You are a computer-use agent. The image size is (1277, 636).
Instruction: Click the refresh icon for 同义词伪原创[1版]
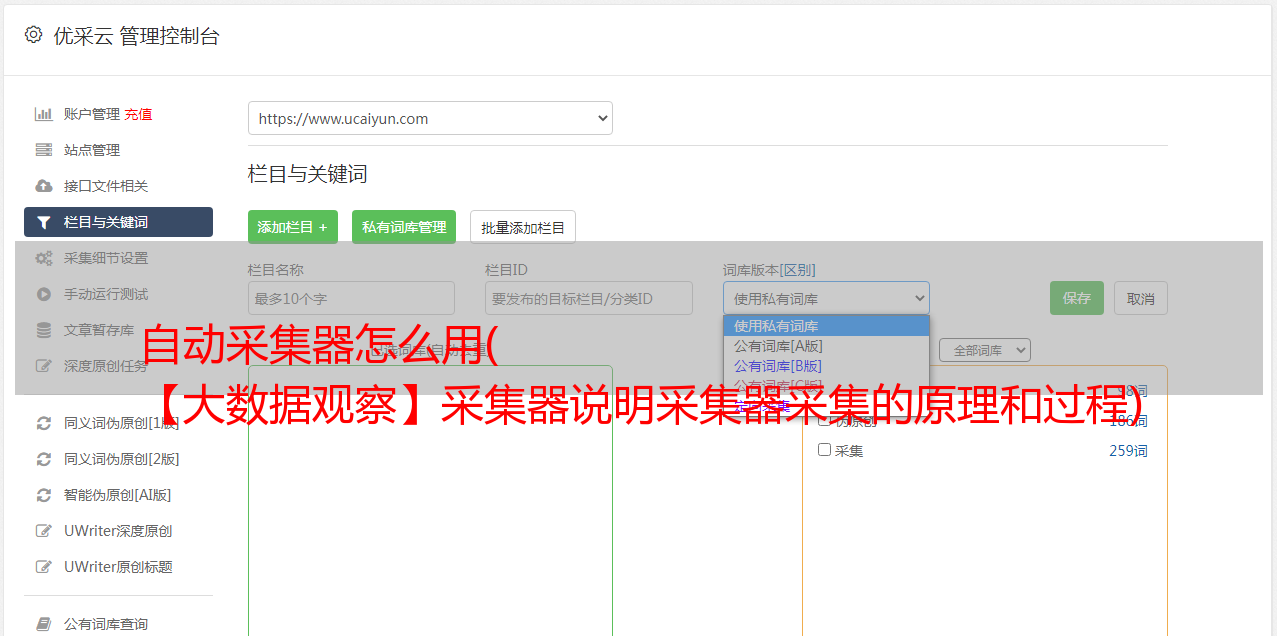[43, 423]
